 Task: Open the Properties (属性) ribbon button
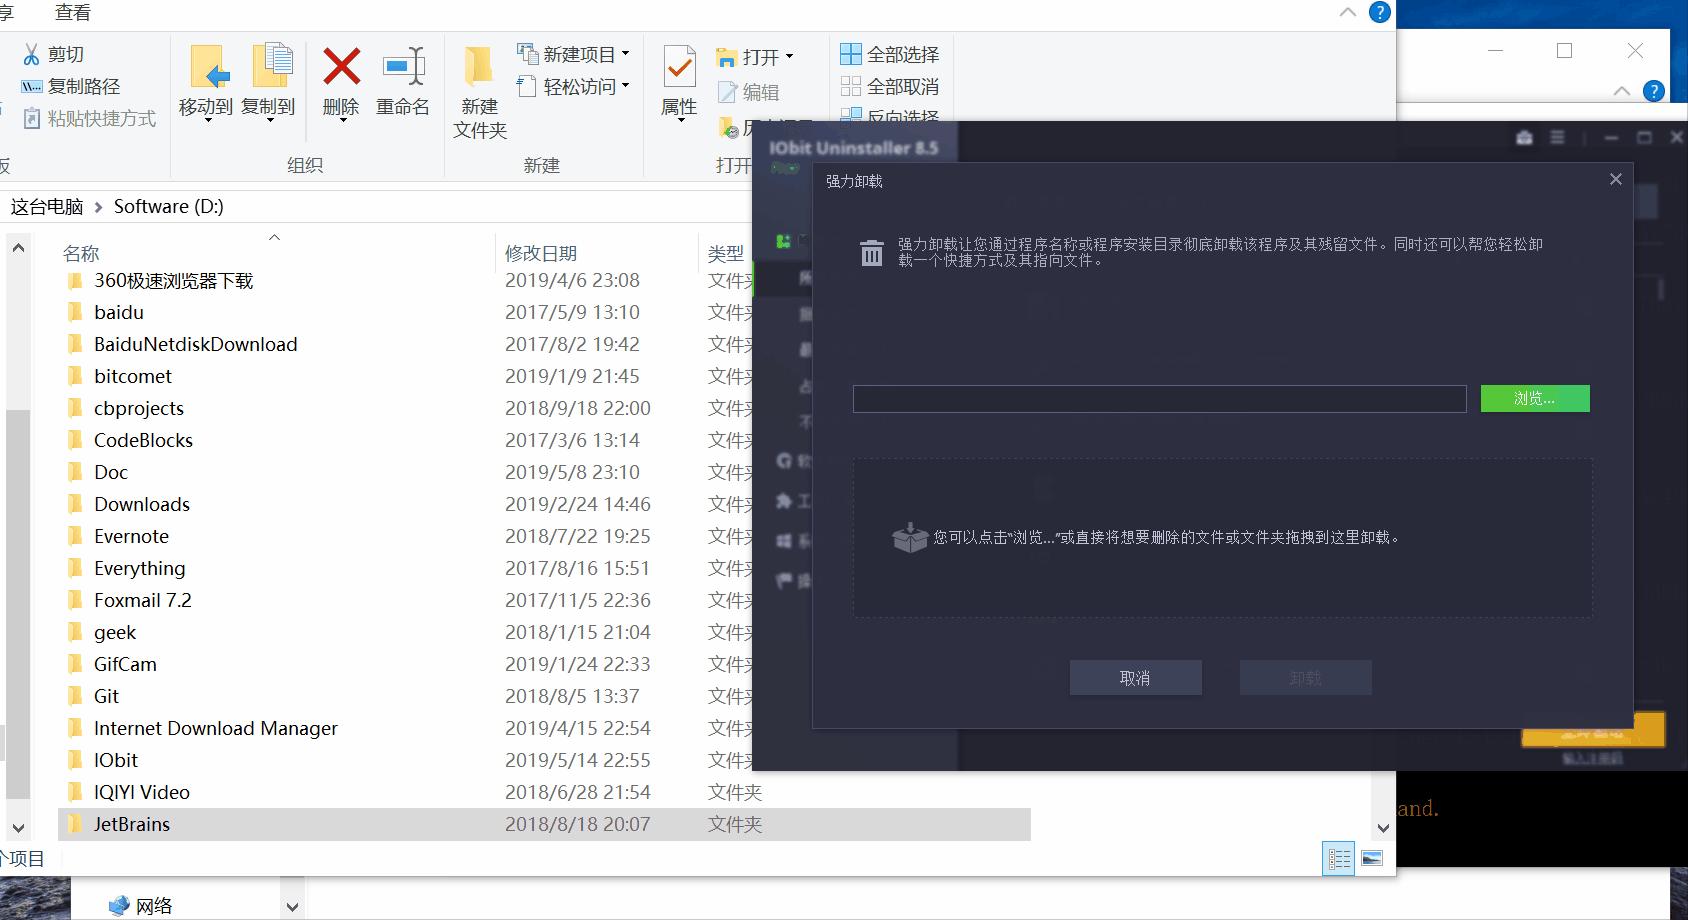point(680,82)
